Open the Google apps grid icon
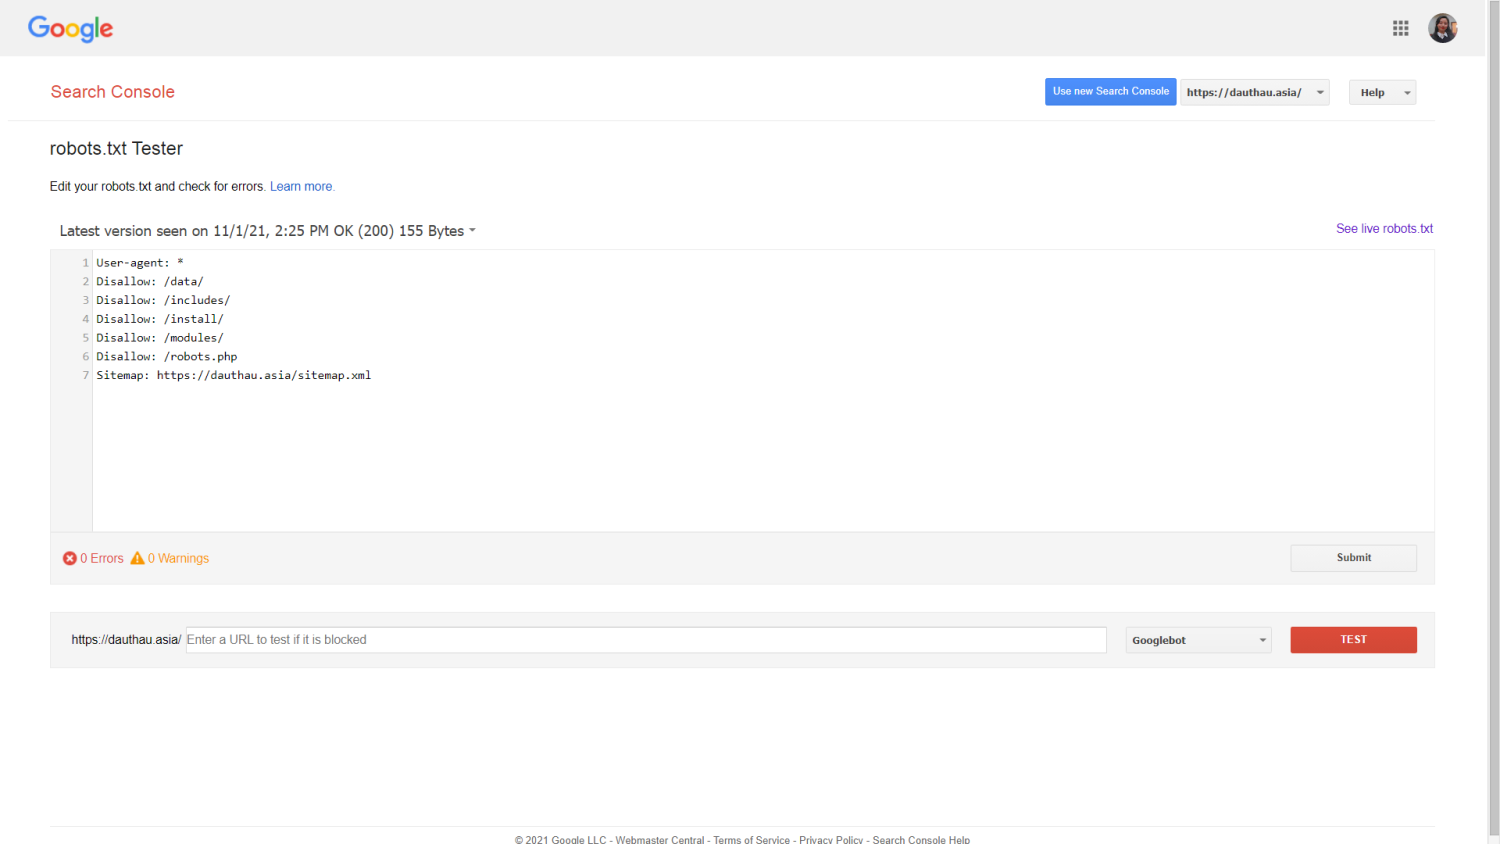 click(x=1400, y=28)
